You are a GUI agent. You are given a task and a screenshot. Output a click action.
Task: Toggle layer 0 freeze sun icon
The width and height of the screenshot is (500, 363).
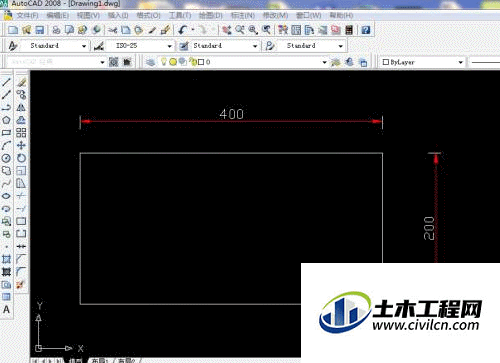click(173, 62)
